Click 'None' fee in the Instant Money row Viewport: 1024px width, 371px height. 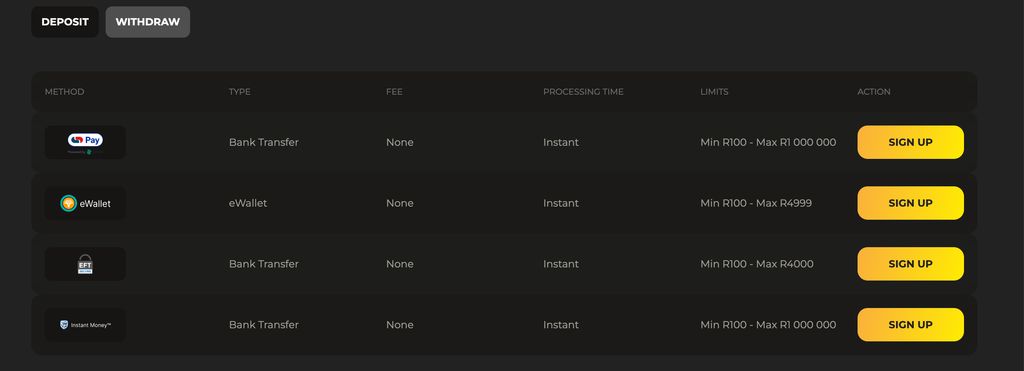tap(400, 325)
